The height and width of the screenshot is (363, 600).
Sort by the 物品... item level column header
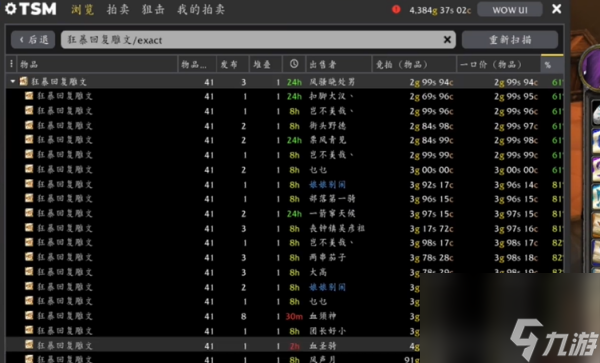pos(197,64)
